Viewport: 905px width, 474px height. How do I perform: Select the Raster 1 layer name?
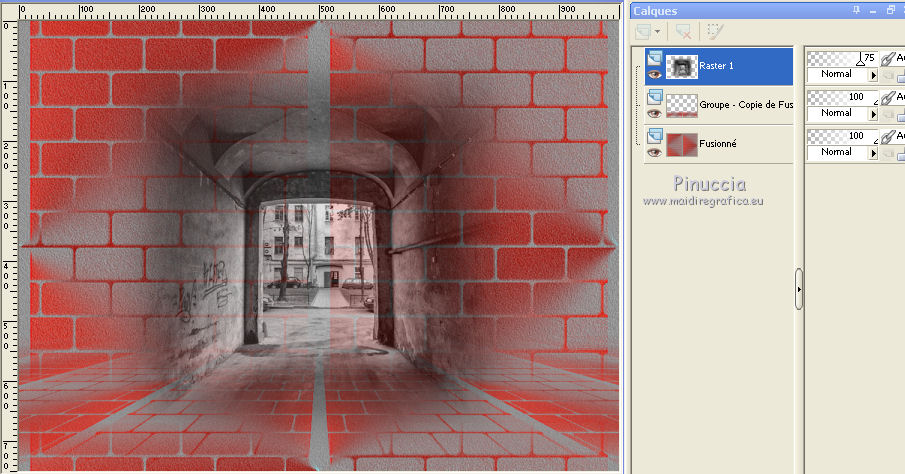click(x=716, y=66)
